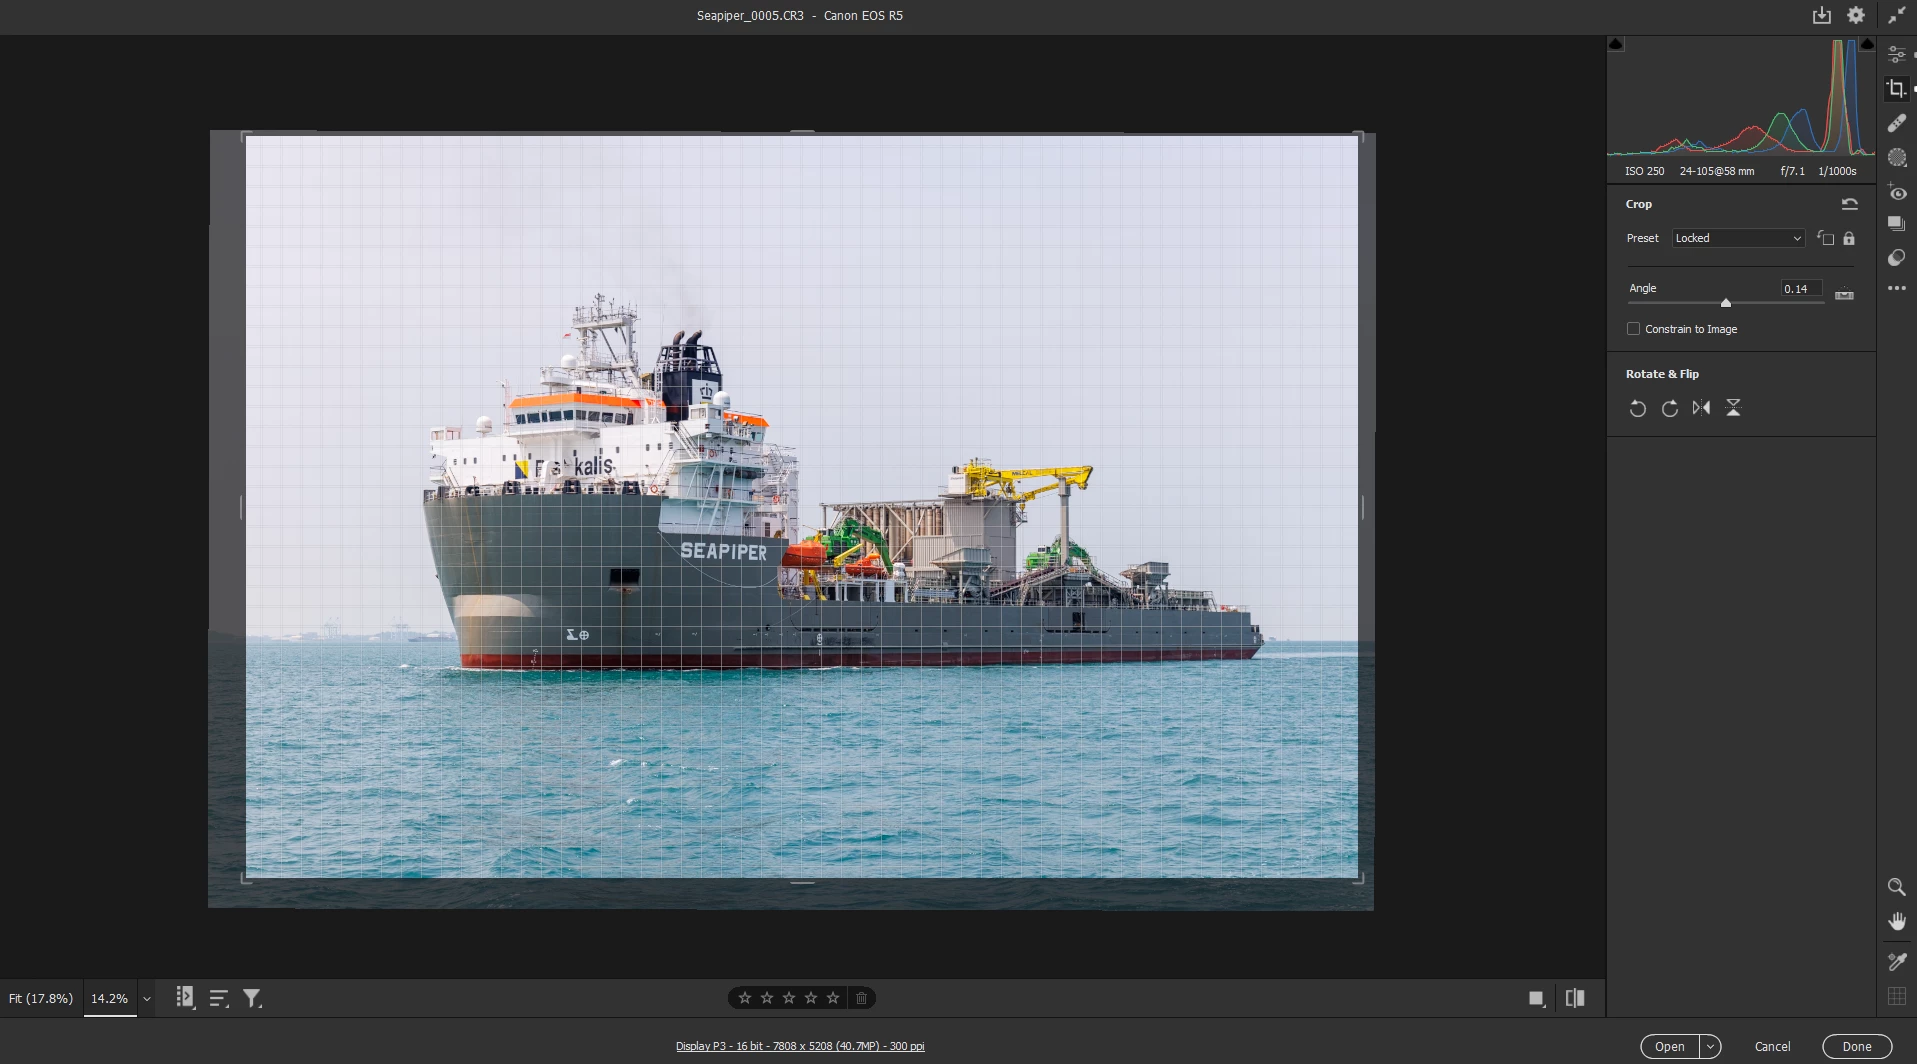This screenshot has height=1064, width=1917.
Task: Enable Constrain to Image checkbox
Action: [x=1634, y=329]
